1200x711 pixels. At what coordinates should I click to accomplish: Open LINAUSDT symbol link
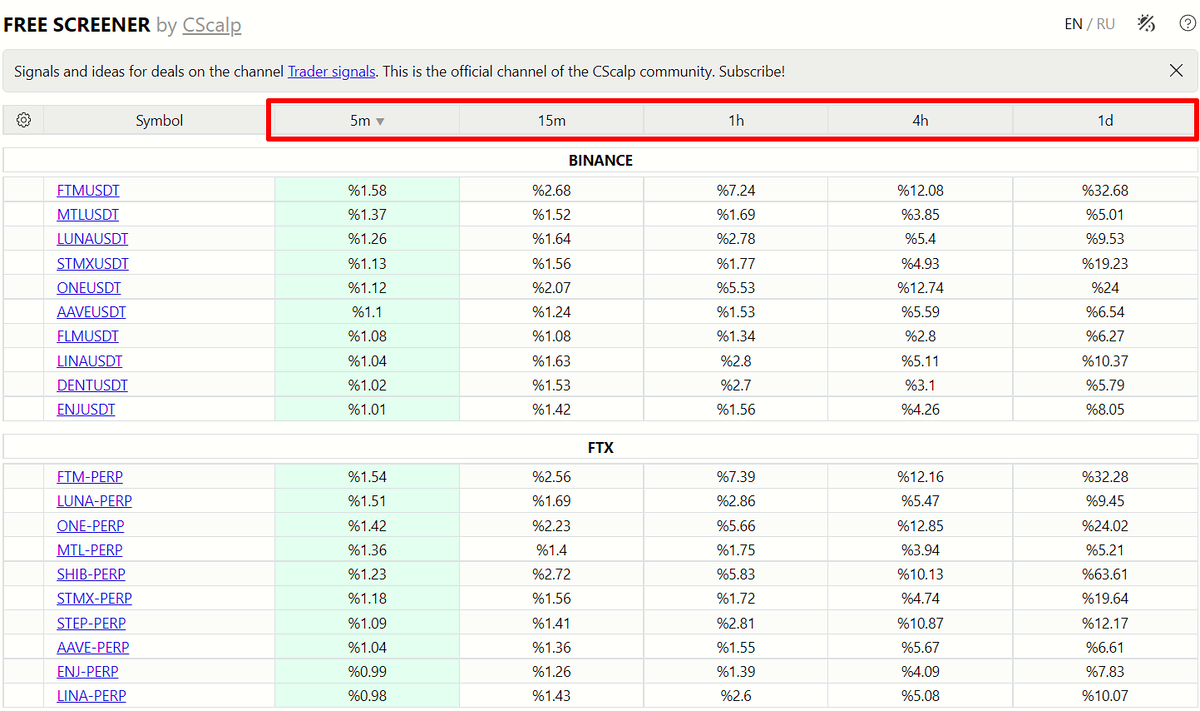[x=90, y=361]
